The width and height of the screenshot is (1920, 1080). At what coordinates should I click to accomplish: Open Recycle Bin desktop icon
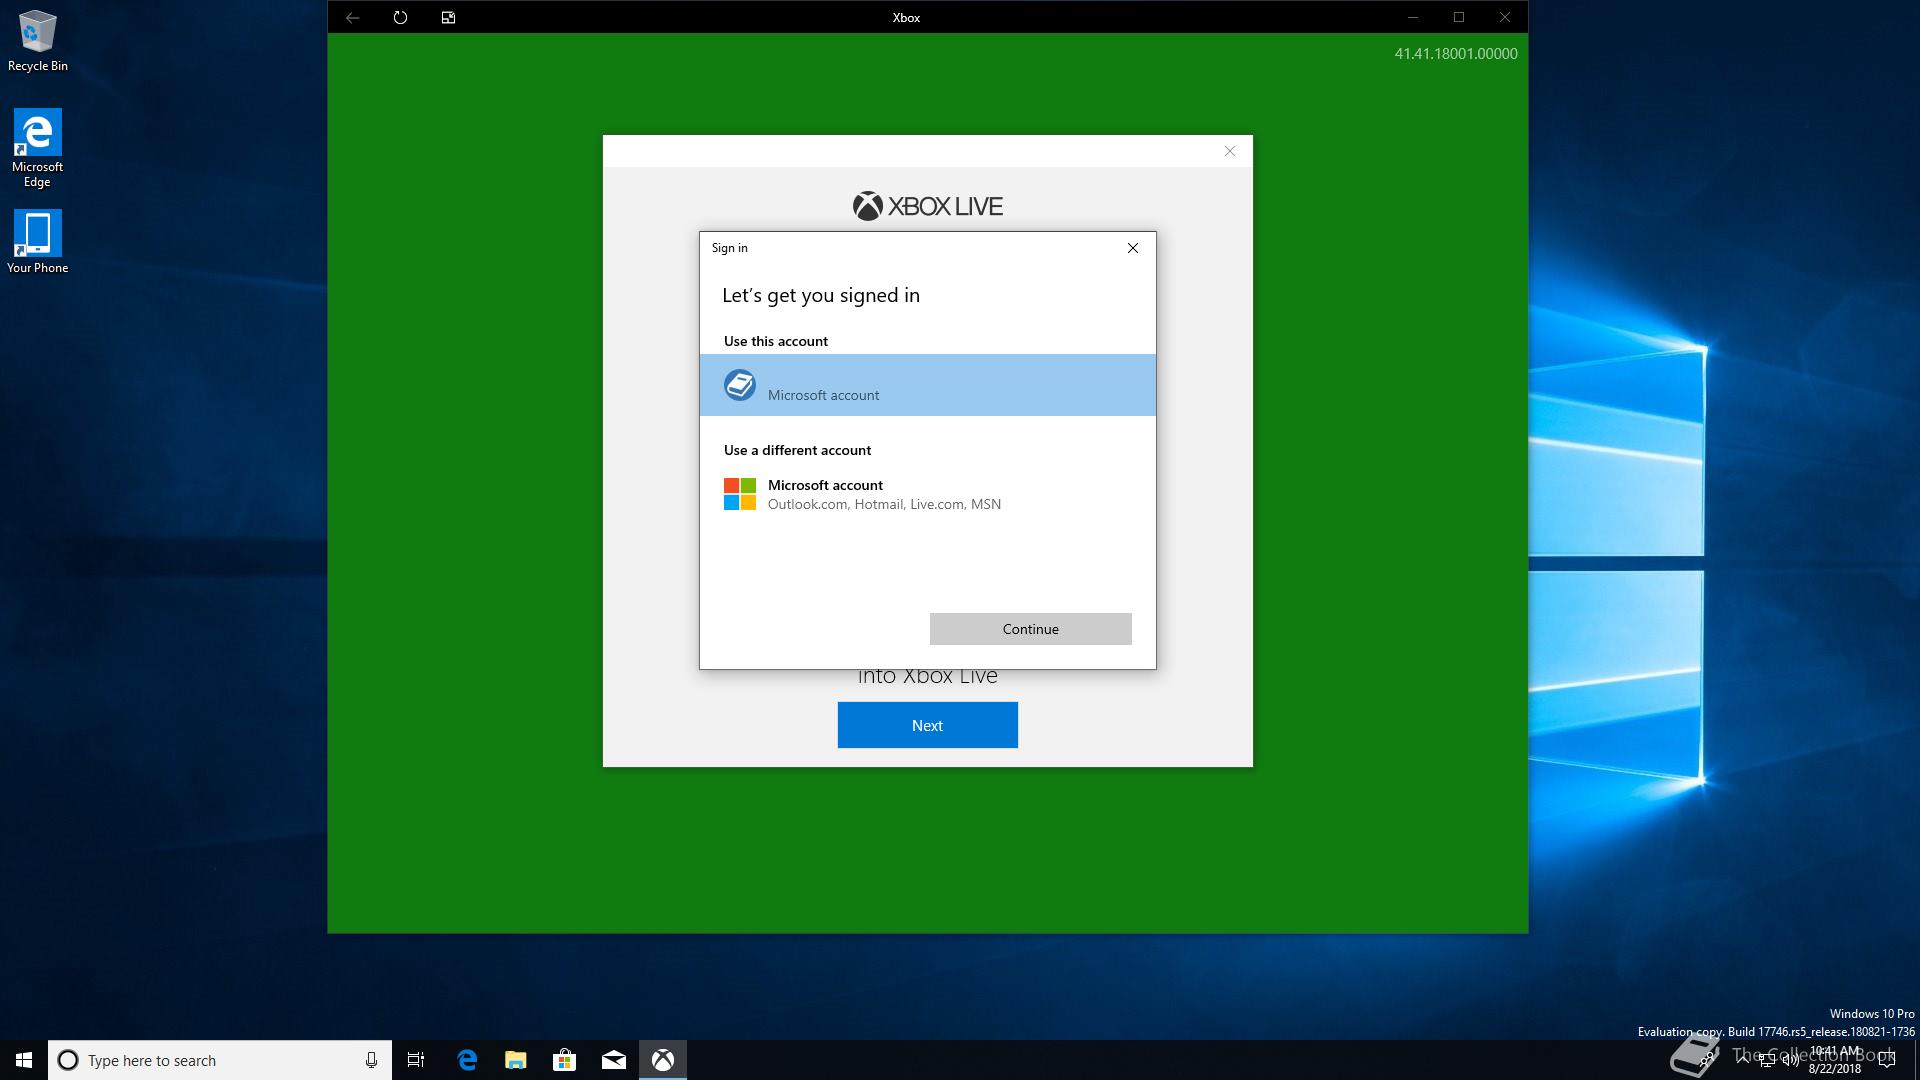38,41
